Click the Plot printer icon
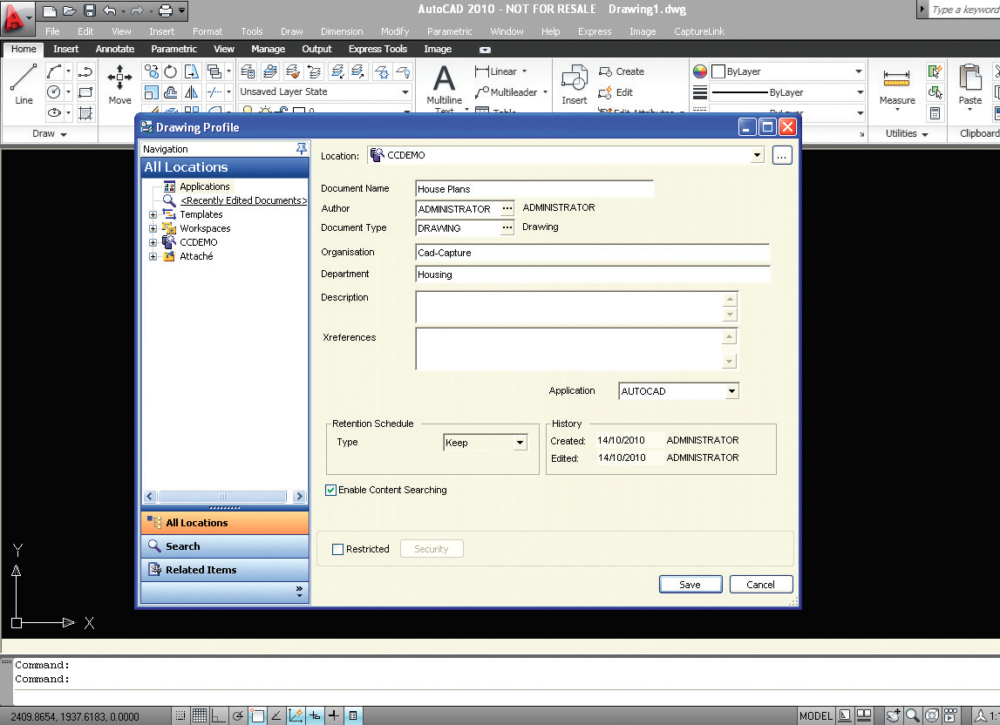The width and height of the screenshot is (1000, 725). [165, 10]
